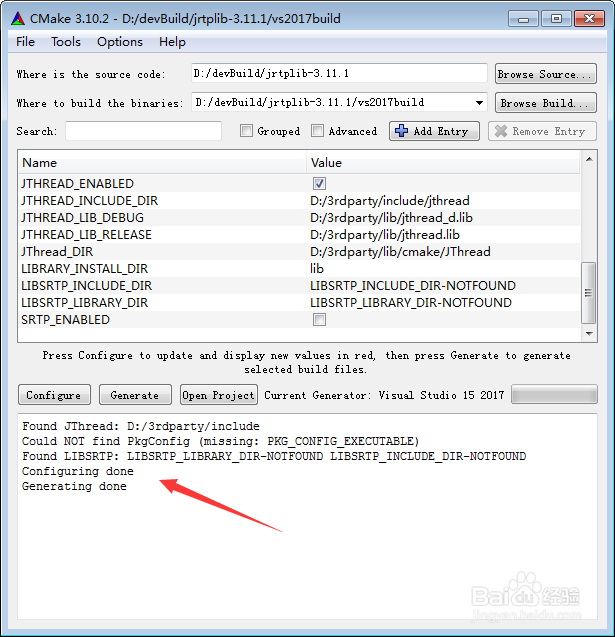Click the 'lib' value of LIBRARY_INSTALL_DIR
This screenshot has width=615, height=637.
pyautogui.click(x=317, y=269)
